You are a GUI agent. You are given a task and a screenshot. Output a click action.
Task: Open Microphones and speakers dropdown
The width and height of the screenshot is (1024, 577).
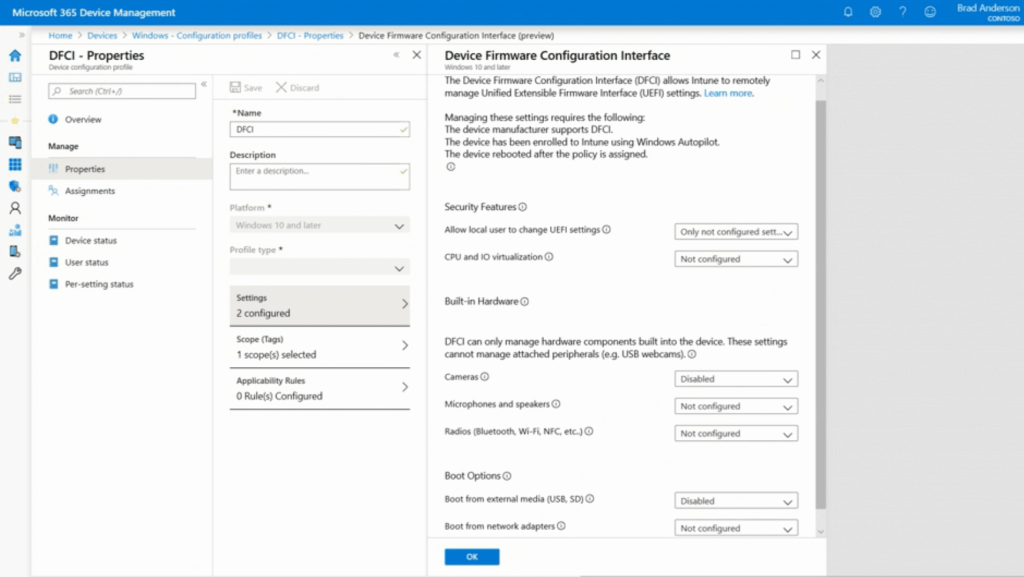(736, 406)
